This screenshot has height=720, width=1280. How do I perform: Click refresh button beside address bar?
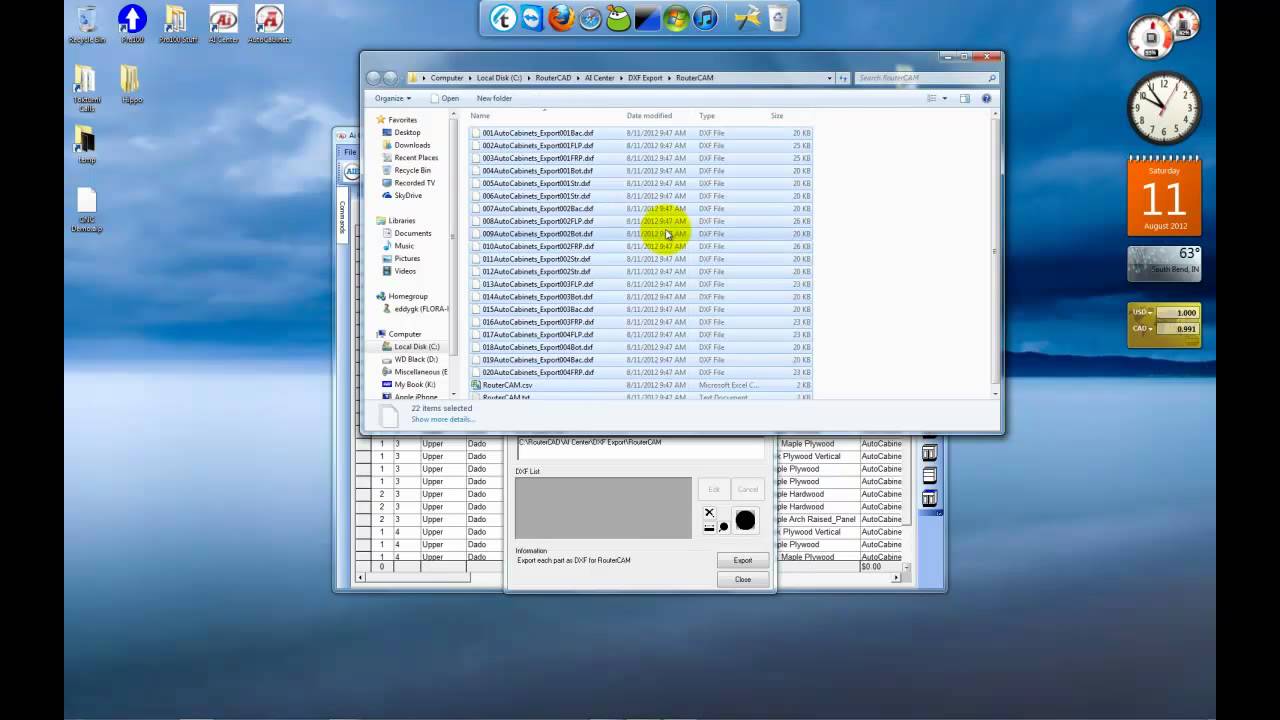pos(843,77)
